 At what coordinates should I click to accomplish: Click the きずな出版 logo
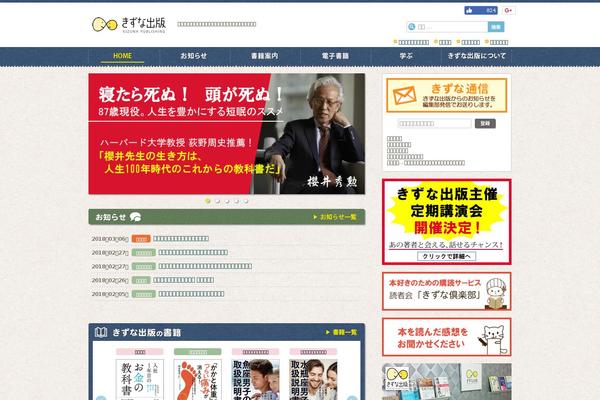(x=129, y=25)
